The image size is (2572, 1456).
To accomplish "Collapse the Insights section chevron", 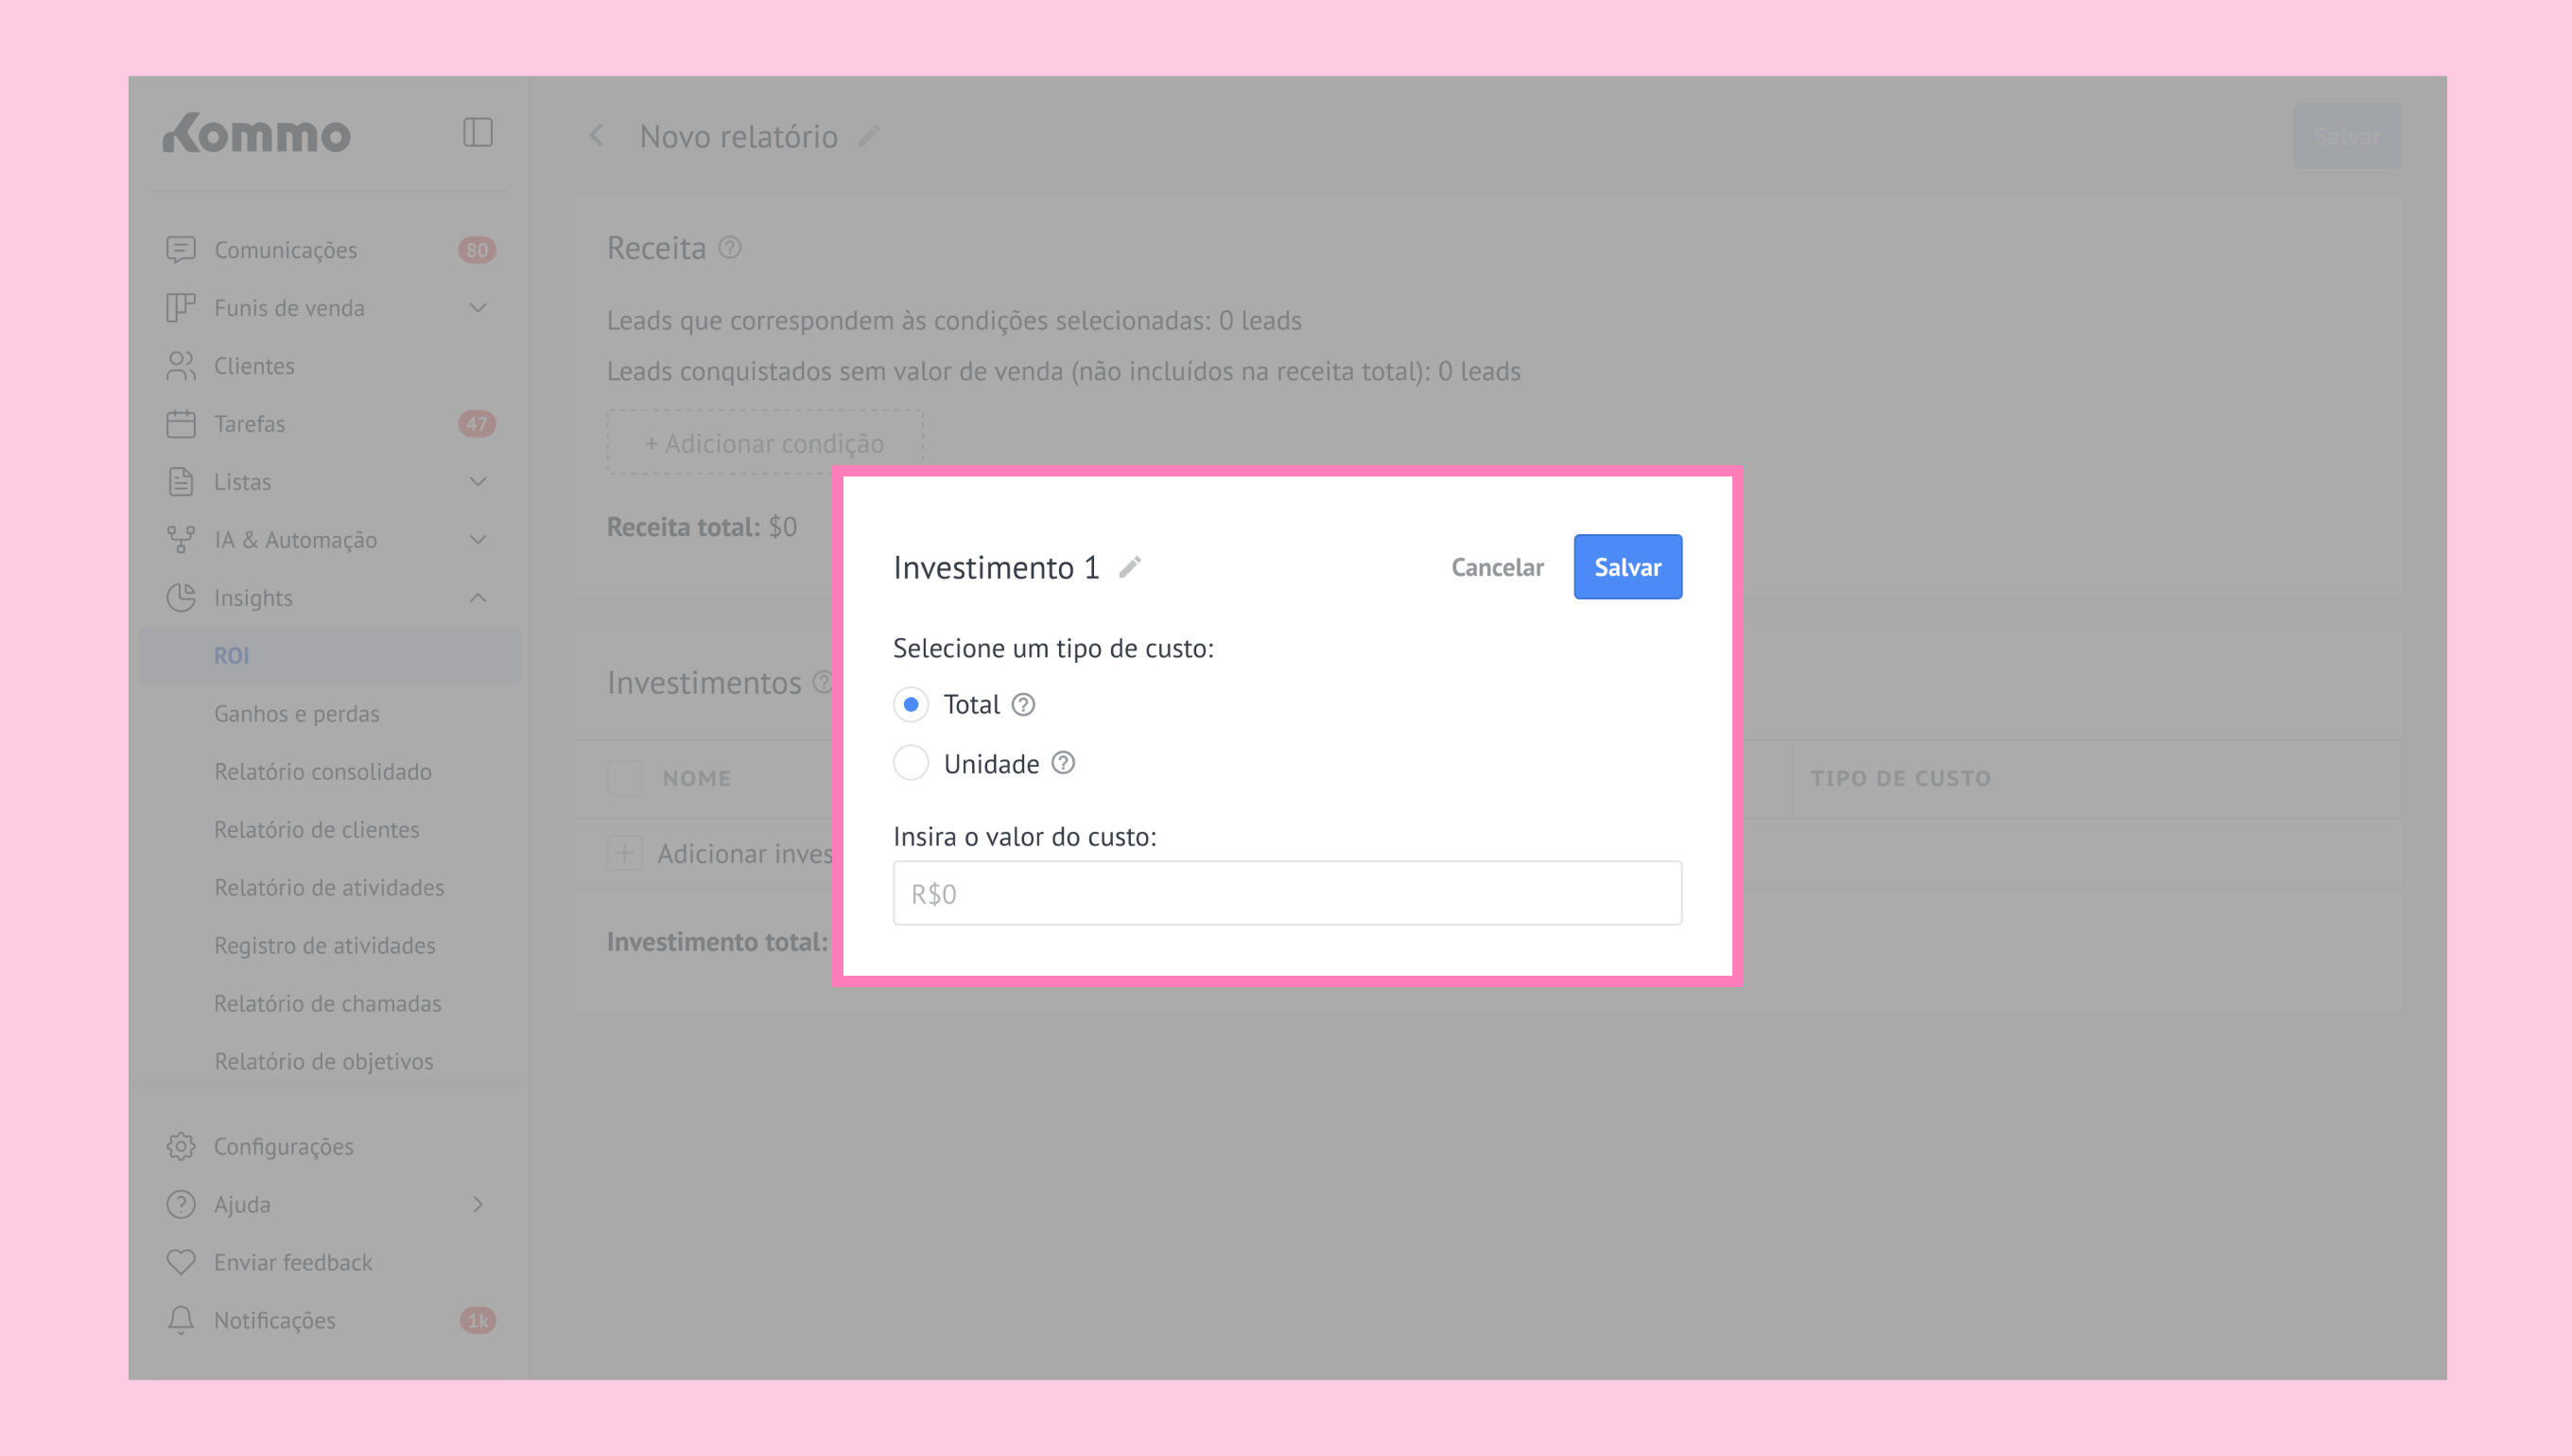I will [477, 598].
